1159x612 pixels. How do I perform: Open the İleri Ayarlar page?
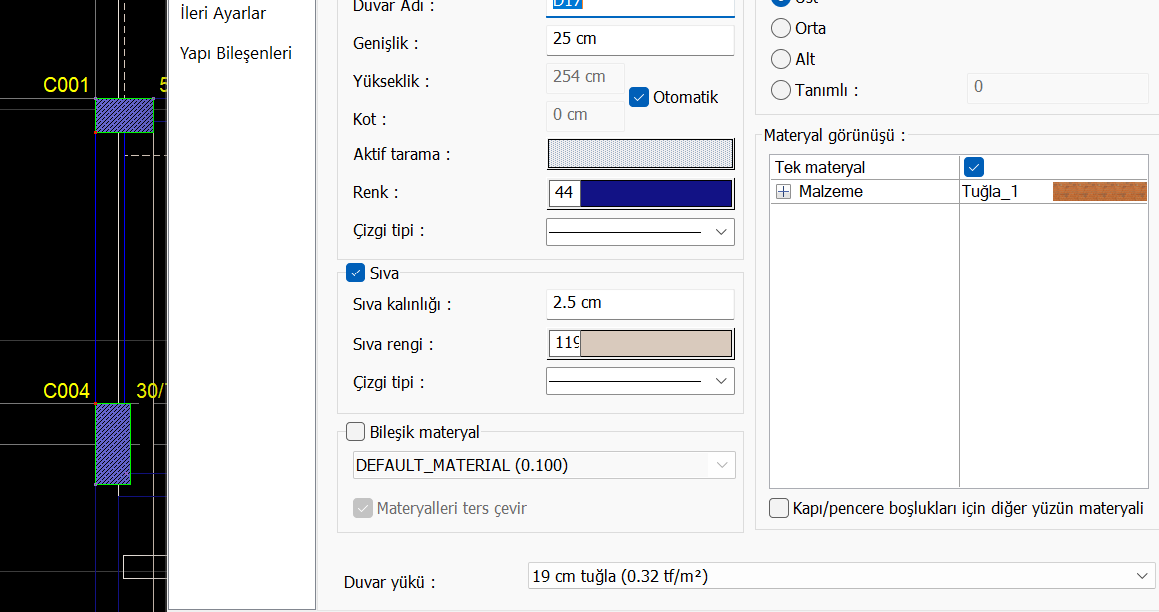222,14
